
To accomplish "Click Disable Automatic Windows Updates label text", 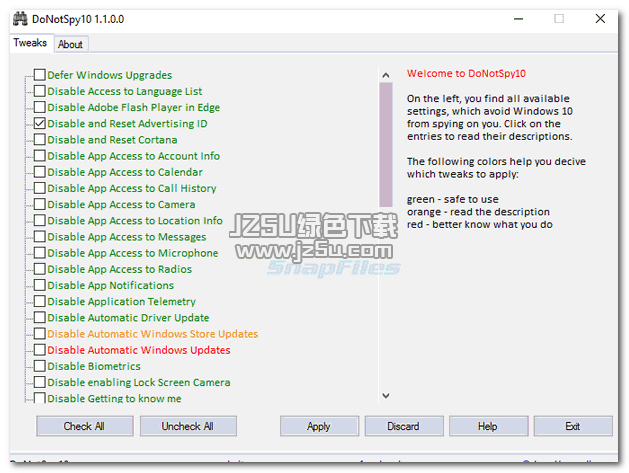I will point(139,350).
